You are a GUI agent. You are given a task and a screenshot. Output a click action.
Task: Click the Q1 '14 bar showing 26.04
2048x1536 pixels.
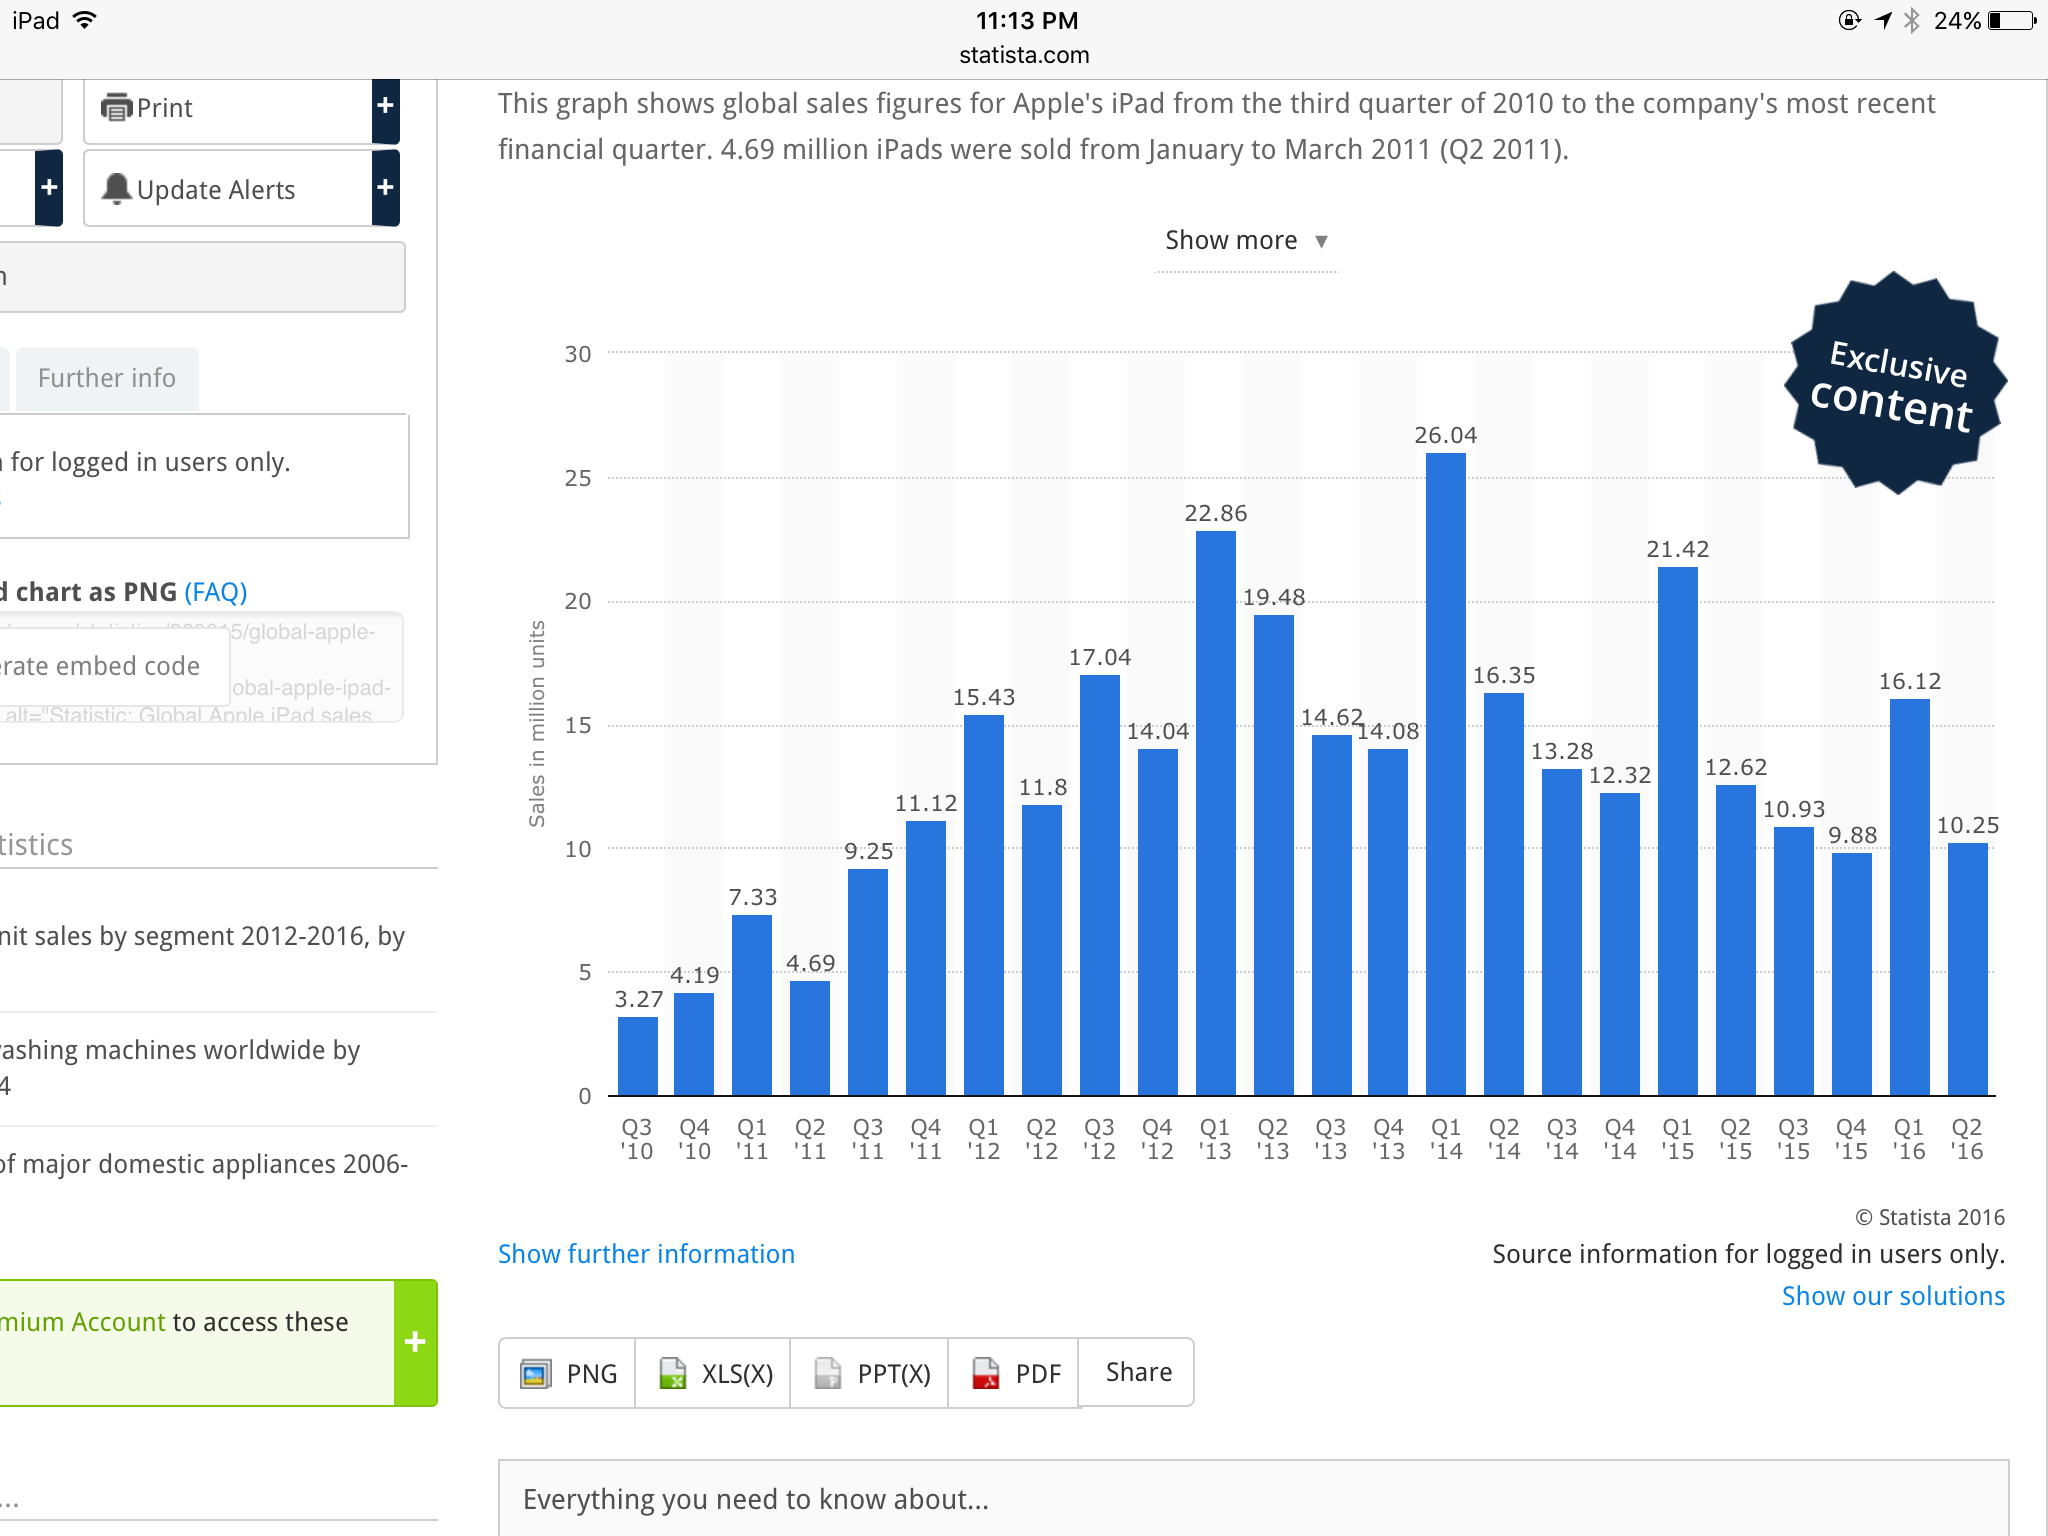click(x=1445, y=774)
